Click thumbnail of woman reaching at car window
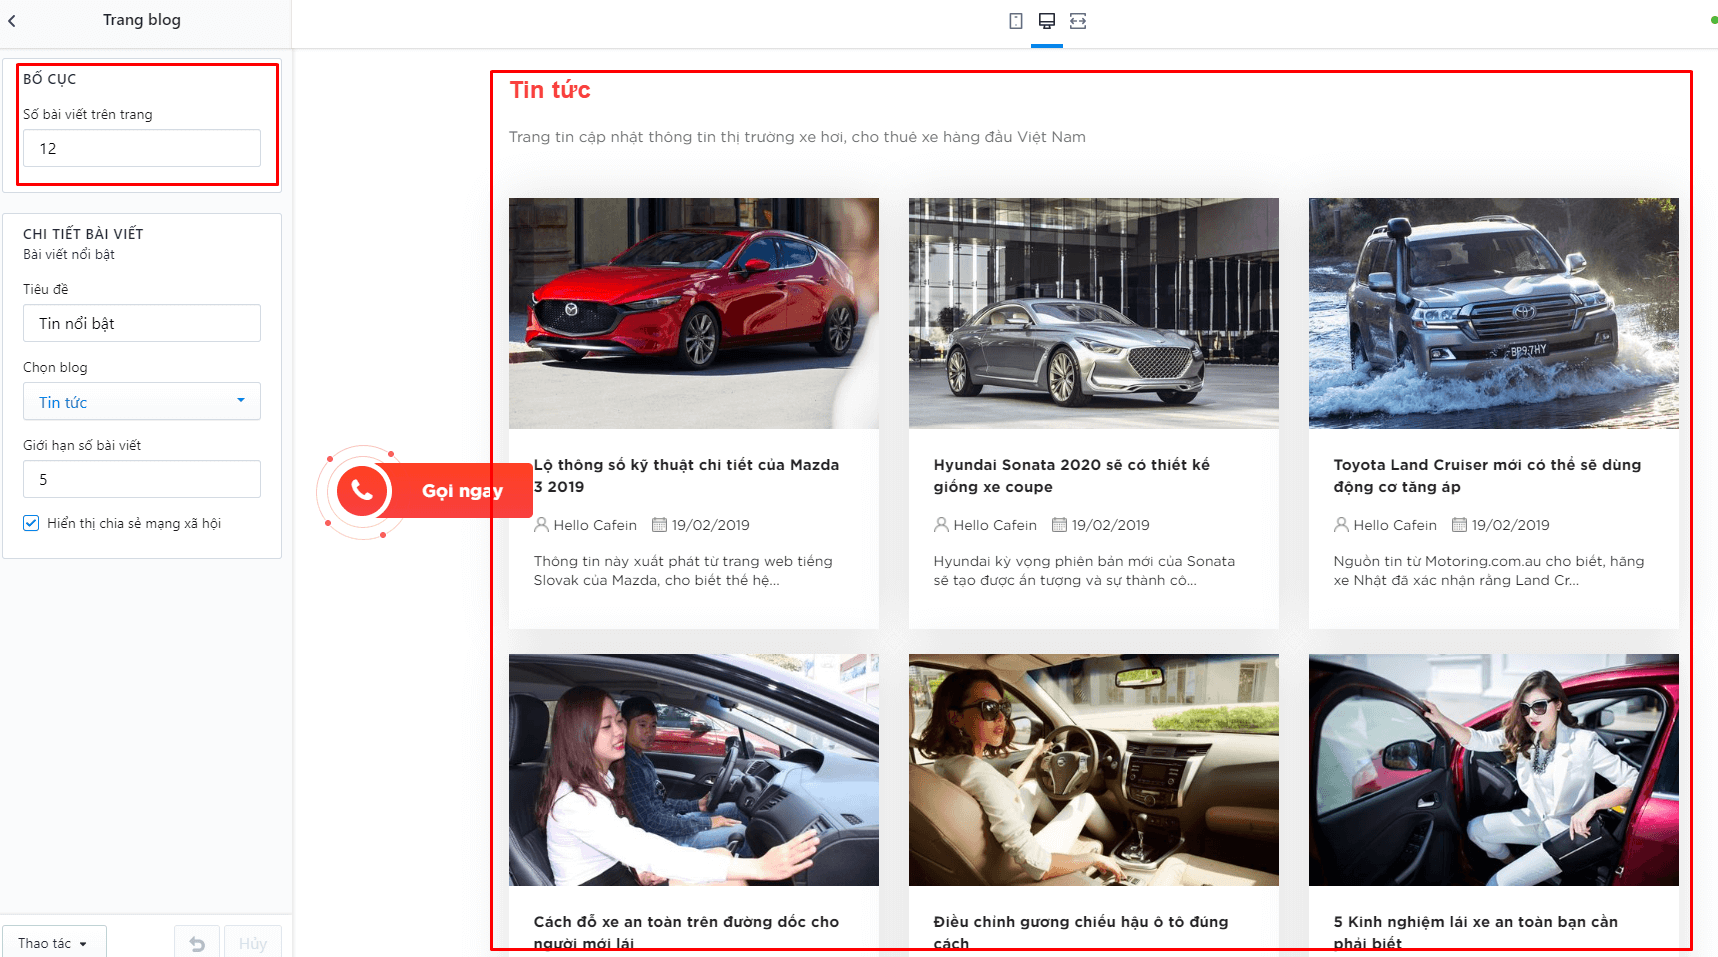The width and height of the screenshot is (1718, 957). click(694, 770)
